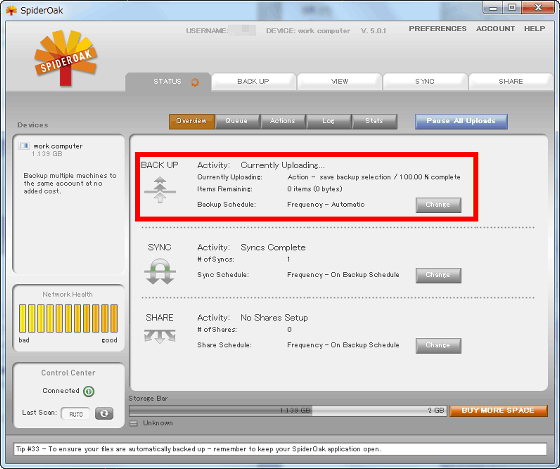This screenshot has width=560, height=469.
Task: Switch to the VIEW tab
Action: [339, 82]
